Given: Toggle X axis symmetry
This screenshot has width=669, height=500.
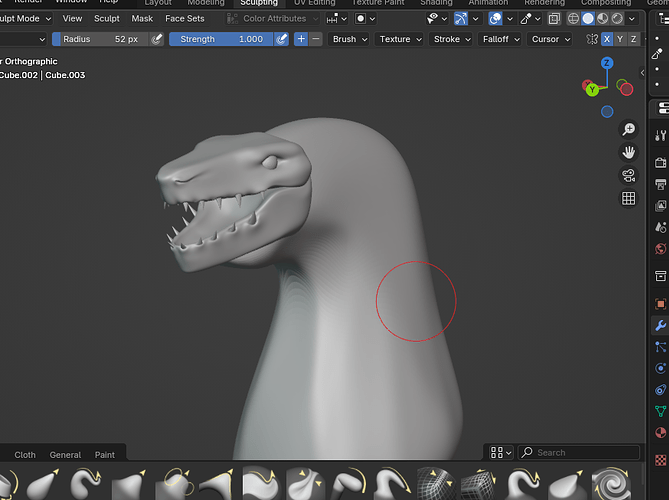Looking at the screenshot, I should pos(607,39).
